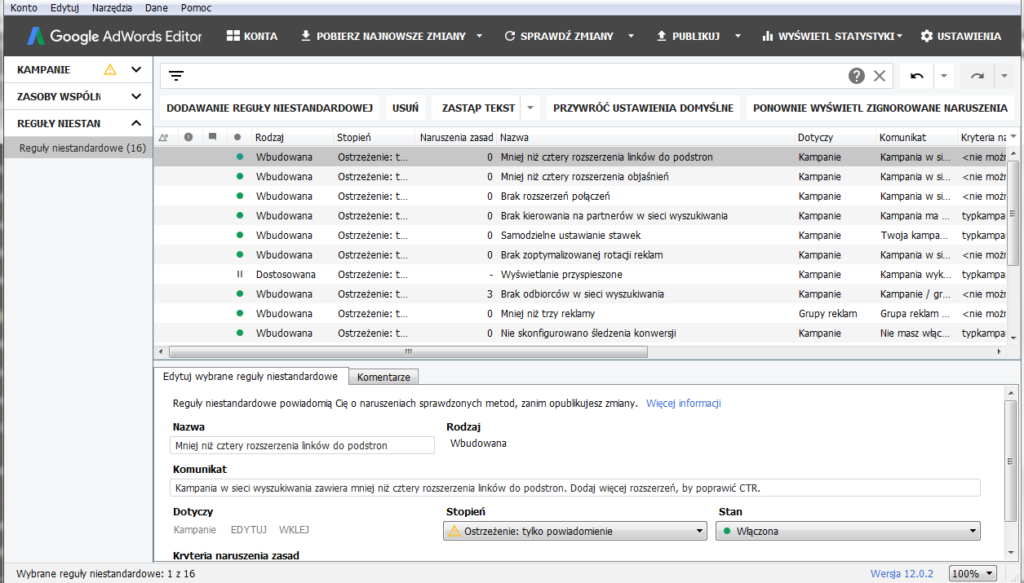Open the Więcej informacji link
Viewport: 1024px width, 583px height.
683,404
